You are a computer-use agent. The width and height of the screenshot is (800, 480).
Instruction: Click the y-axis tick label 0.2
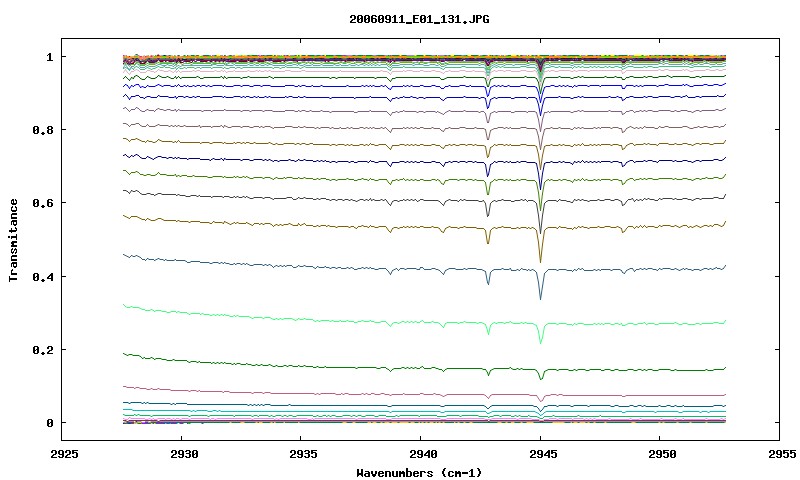[42, 350]
